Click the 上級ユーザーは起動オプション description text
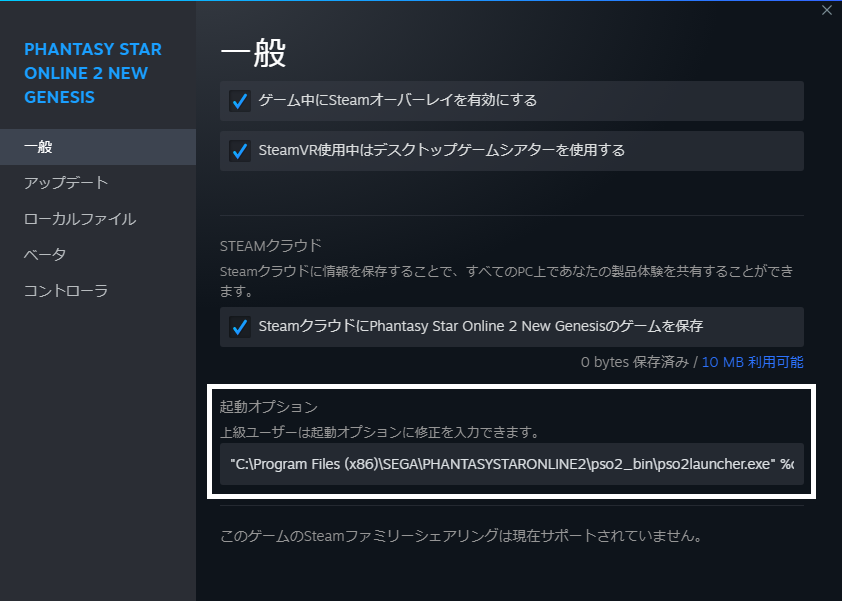Image resolution: width=842 pixels, height=601 pixels. click(380, 432)
